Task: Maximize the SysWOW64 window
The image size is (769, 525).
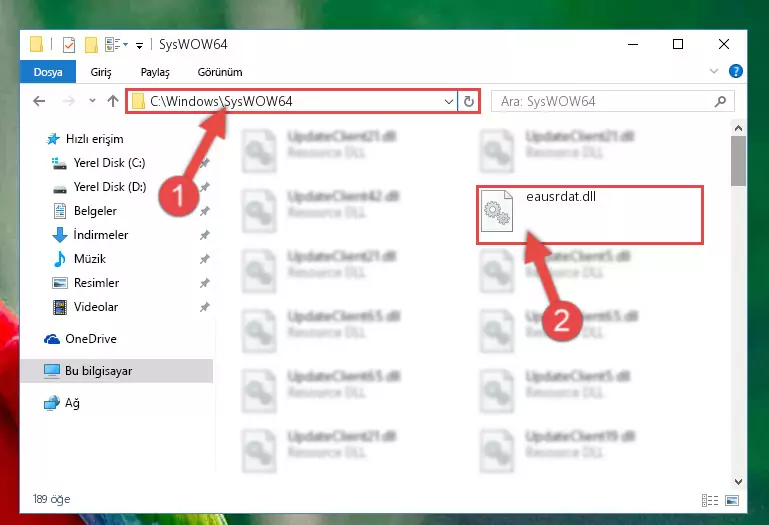Action: tap(678, 44)
